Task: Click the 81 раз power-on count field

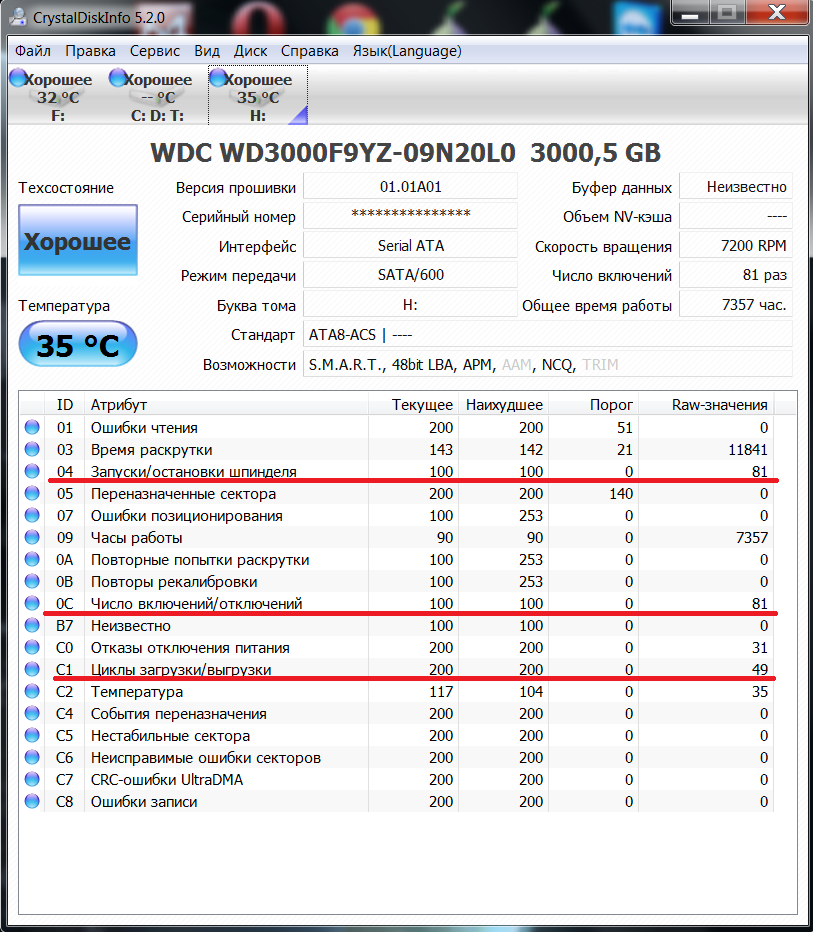Action: (736, 275)
